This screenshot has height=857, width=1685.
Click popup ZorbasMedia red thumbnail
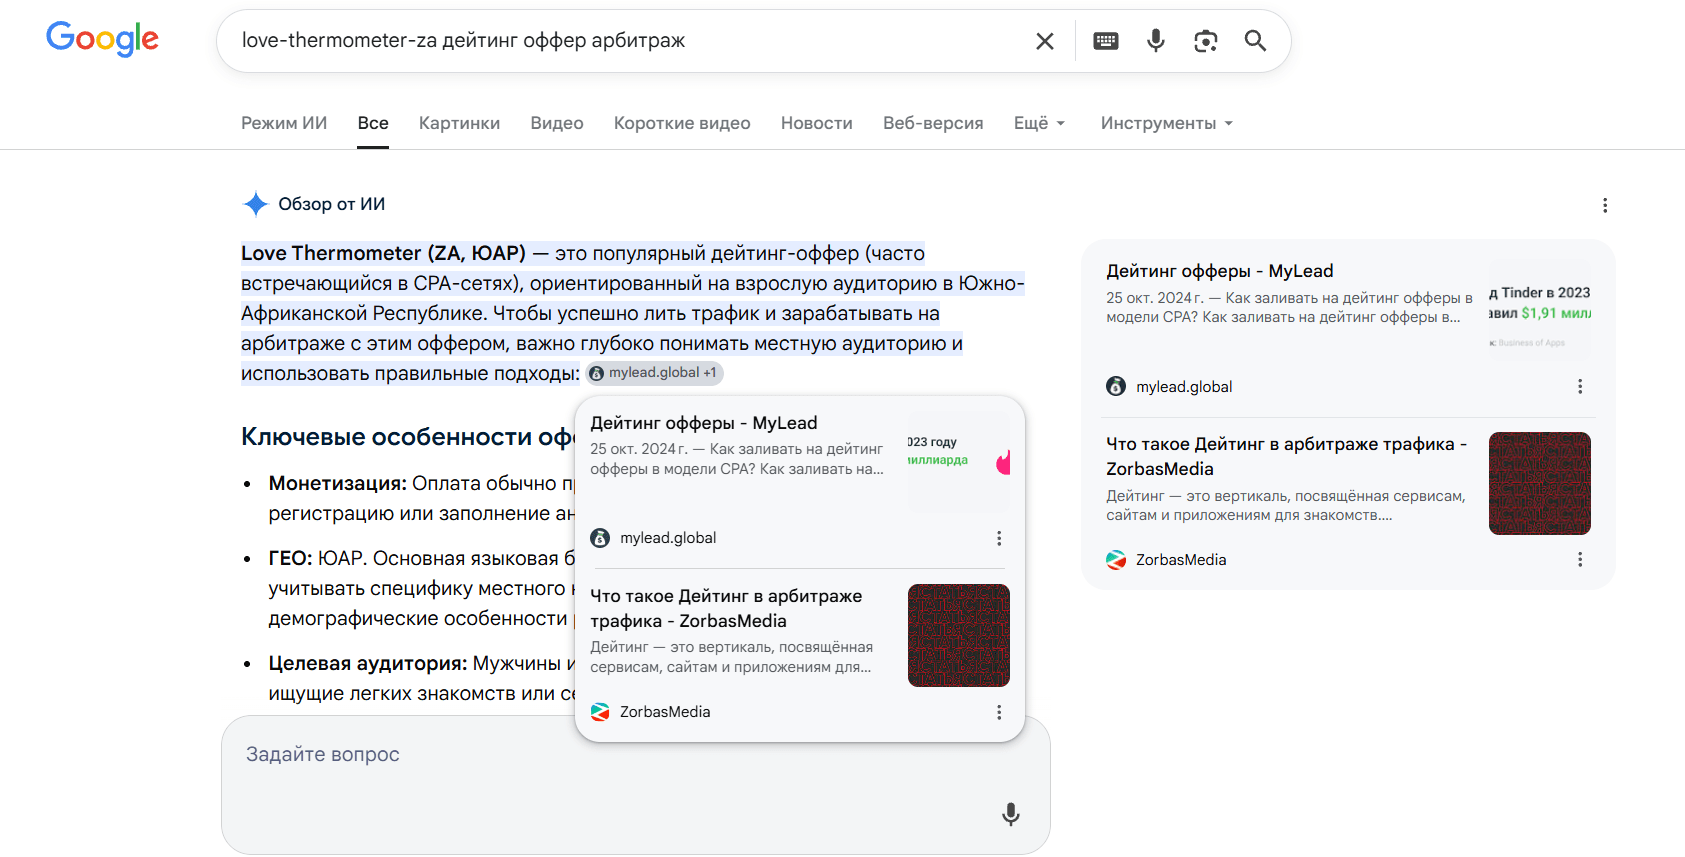959,635
